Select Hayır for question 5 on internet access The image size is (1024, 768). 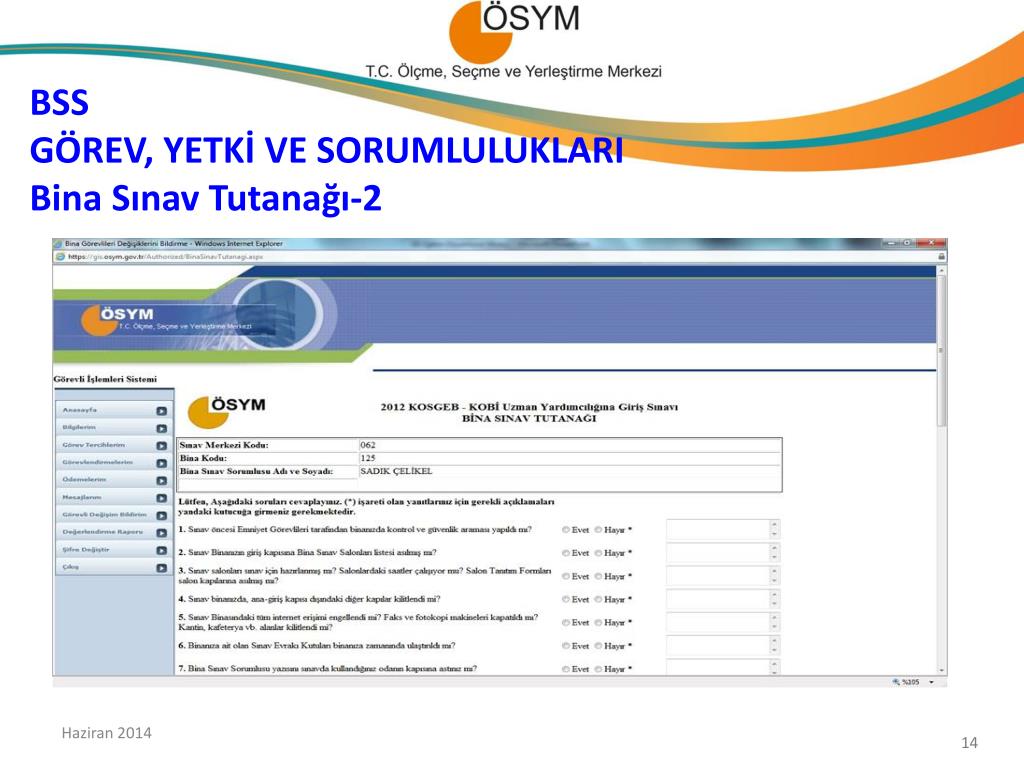(x=598, y=622)
